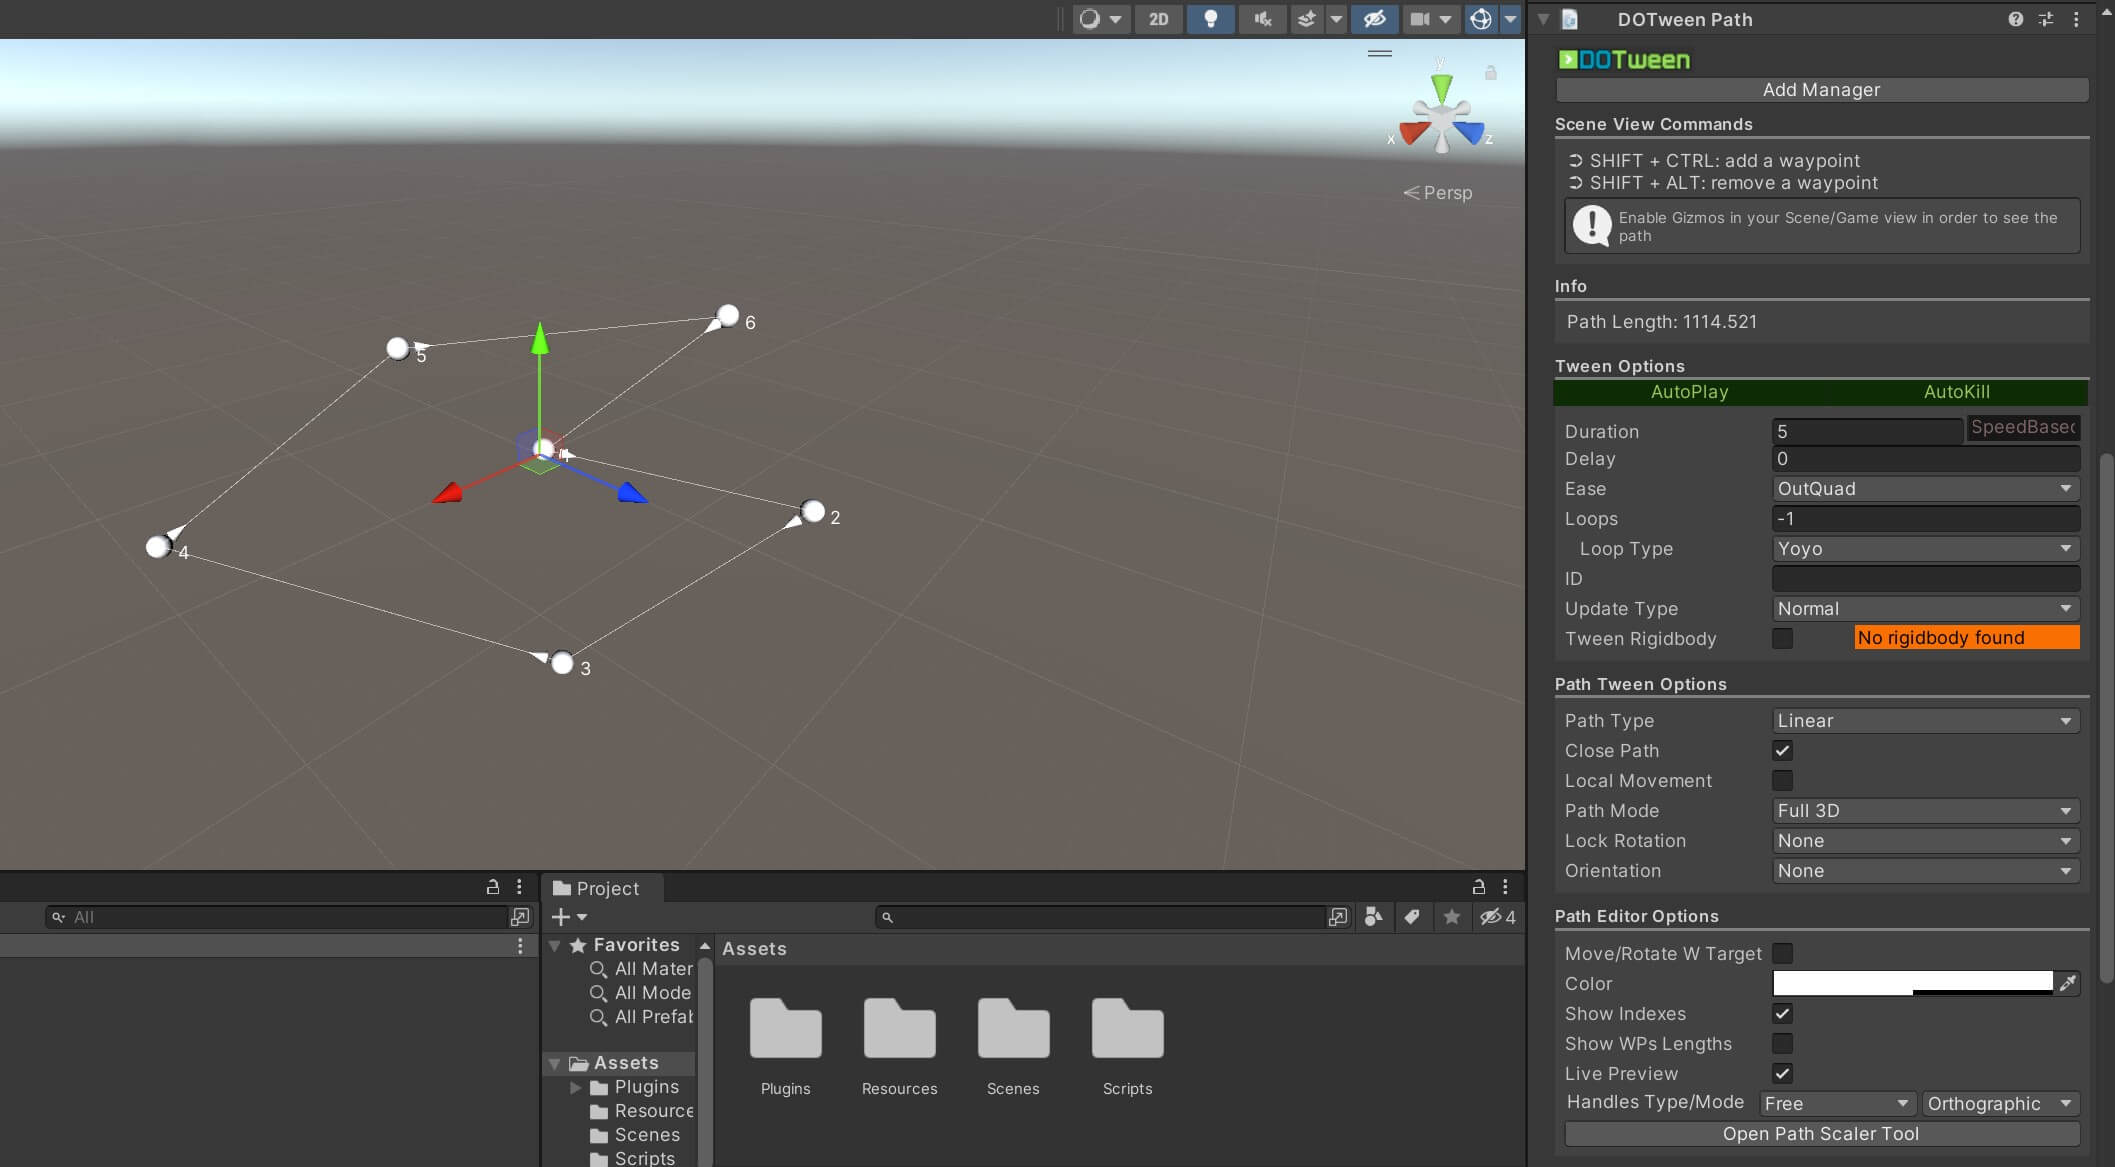This screenshot has width=2115, height=1167.
Task: Click the green Y axis of orientation gizmo
Action: pos(1441,86)
